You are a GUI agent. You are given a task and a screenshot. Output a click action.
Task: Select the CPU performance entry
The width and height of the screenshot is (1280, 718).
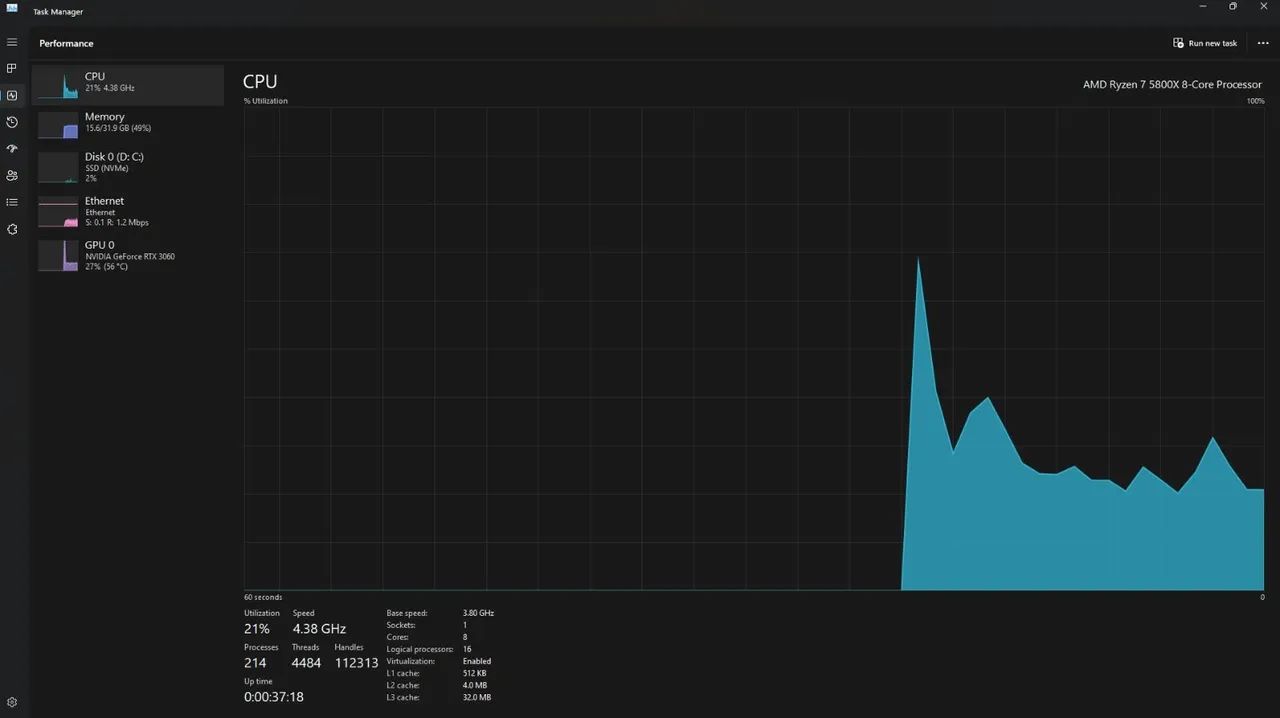click(128, 85)
